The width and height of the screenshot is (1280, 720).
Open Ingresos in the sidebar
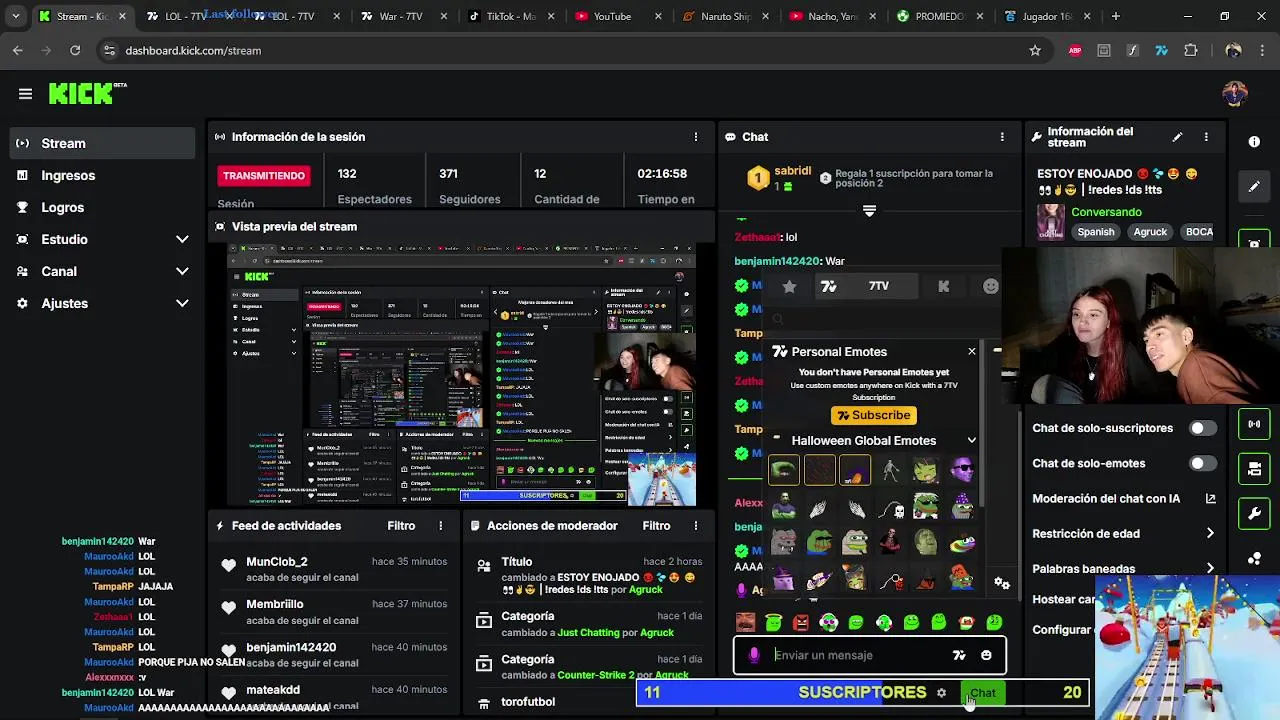(102, 176)
